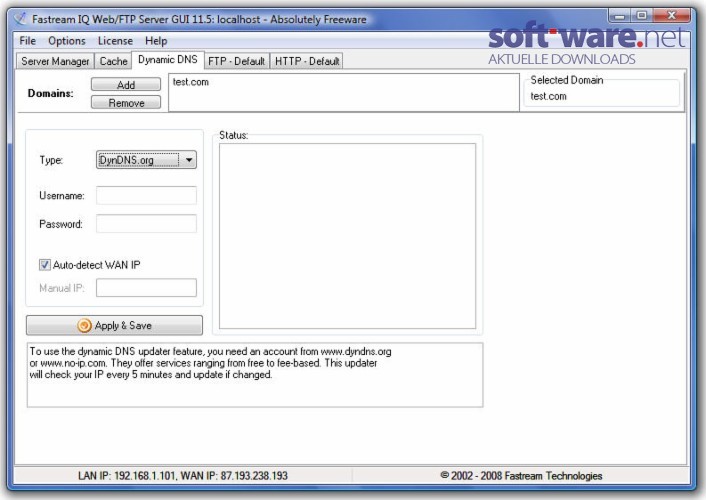Maximize the Fastream window
This screenshot has width=706, height=500.
point(642,16)
